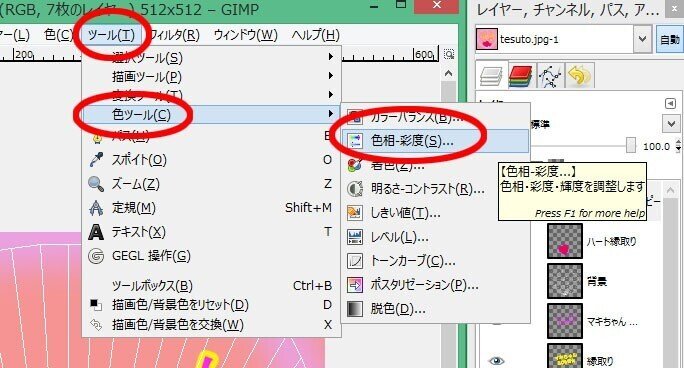The height and width of the screenshot is (368, 684).
Task: Click the layers list scrollbar up arrow
Action: [670, 191]
